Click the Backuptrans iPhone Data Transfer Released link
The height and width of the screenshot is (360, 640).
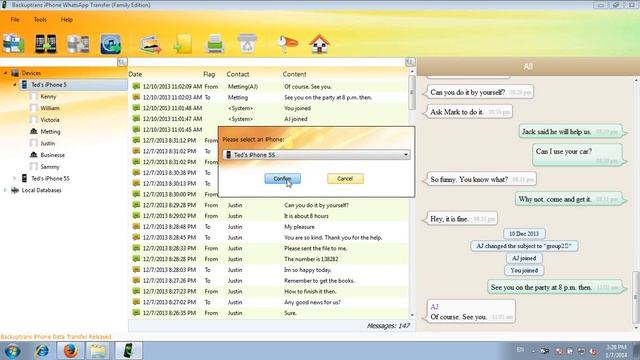pos(56,337)
